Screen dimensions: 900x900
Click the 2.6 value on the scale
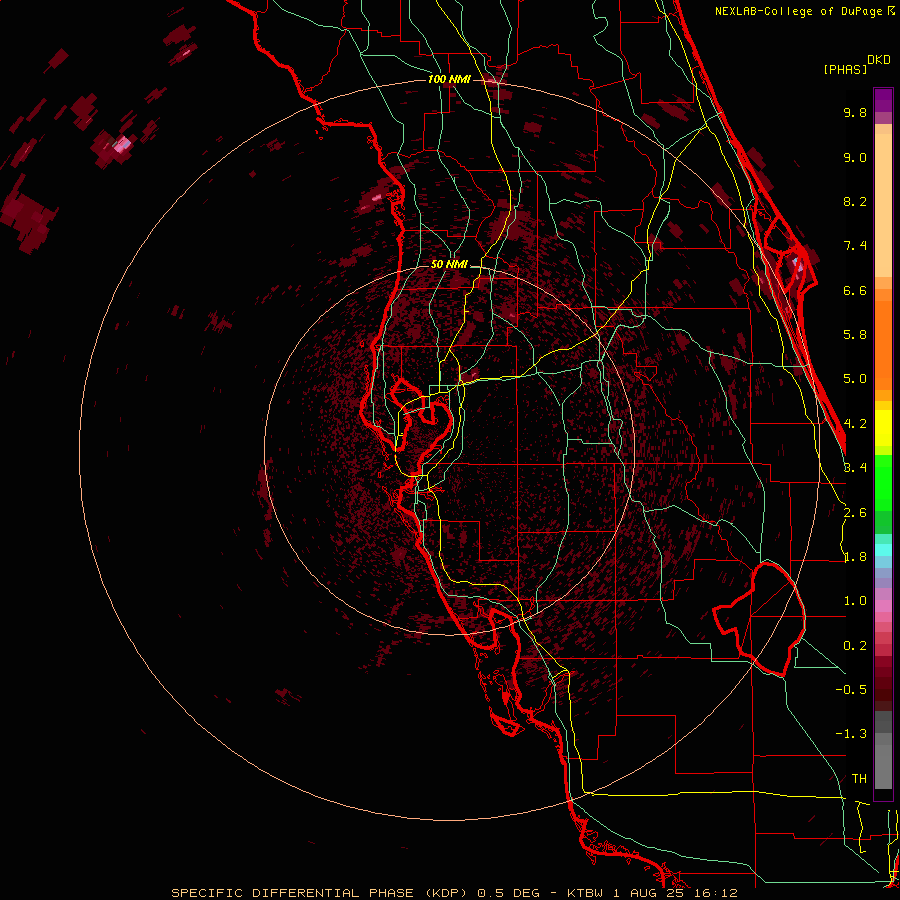[x=855, y=513]
